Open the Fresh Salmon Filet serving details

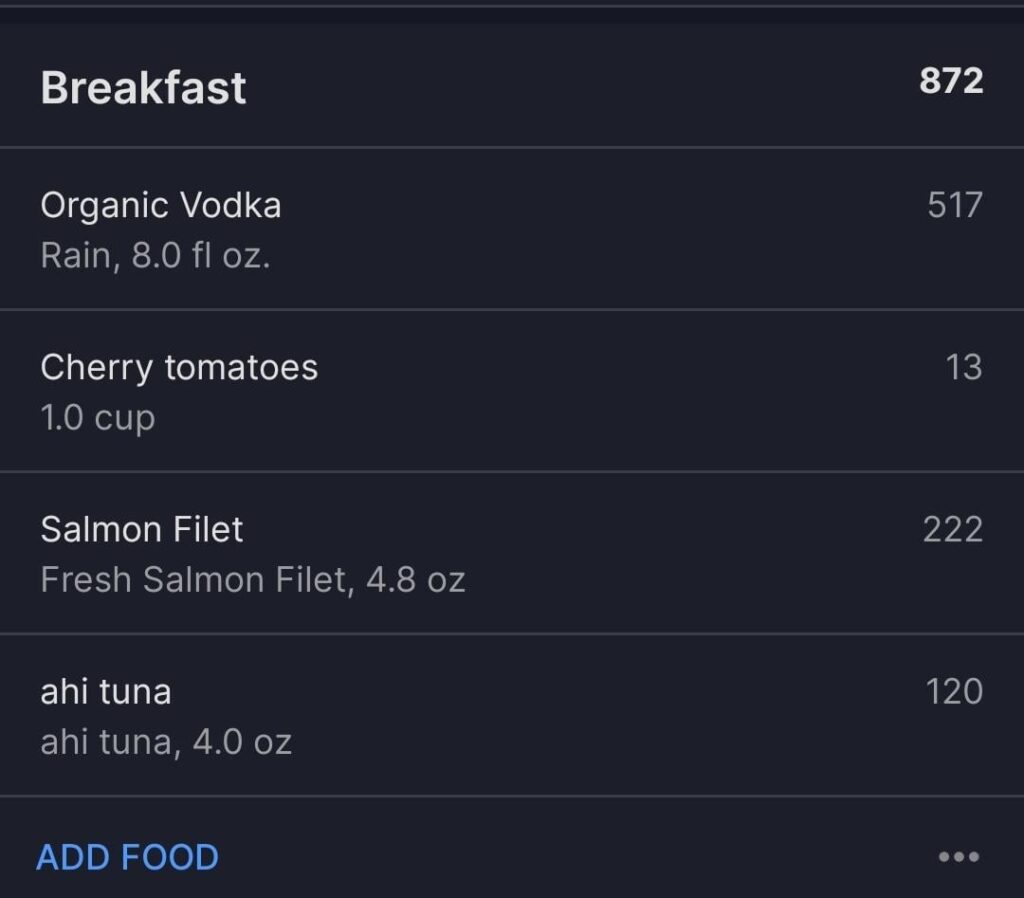coord(252,580)
